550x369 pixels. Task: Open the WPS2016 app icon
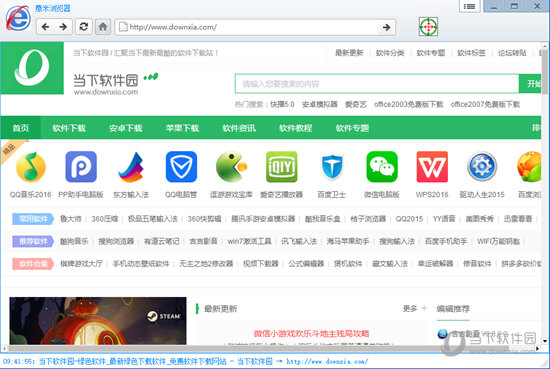coord(432,167)
